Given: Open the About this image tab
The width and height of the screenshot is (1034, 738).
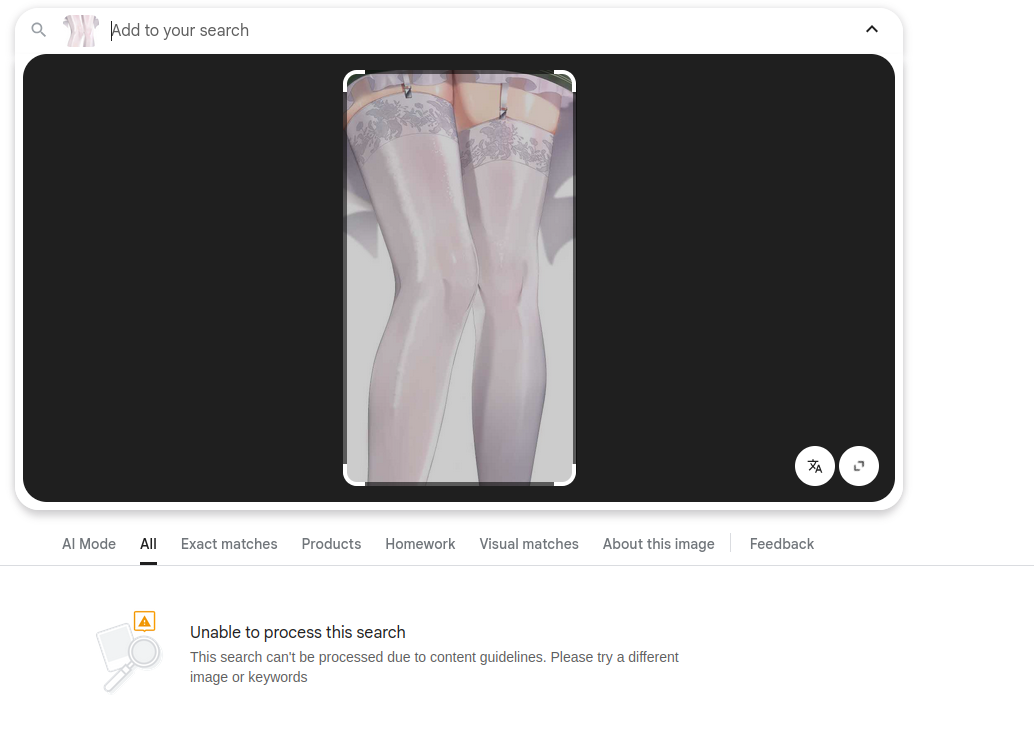Looking at the screenshot, I should 658,544.
